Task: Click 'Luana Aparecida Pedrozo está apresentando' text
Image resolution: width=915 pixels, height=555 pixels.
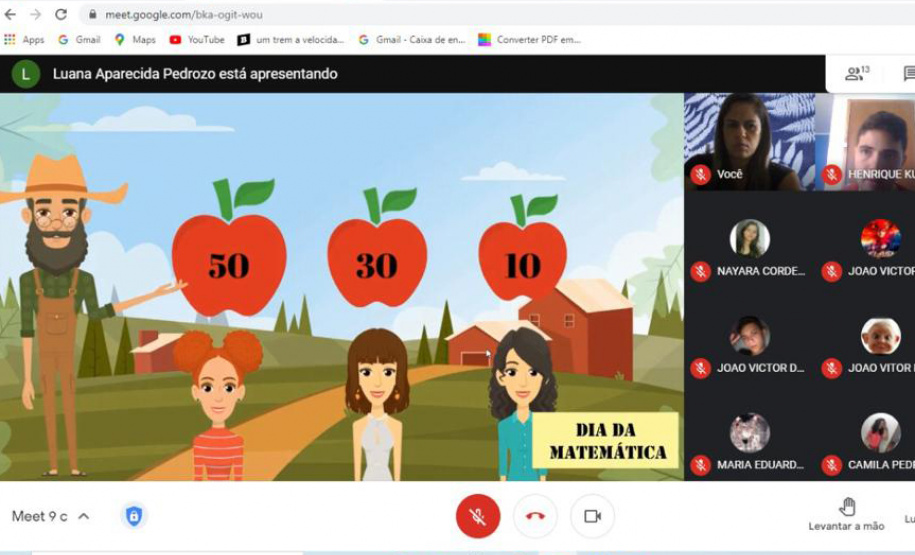Action: tap(195, 74)
